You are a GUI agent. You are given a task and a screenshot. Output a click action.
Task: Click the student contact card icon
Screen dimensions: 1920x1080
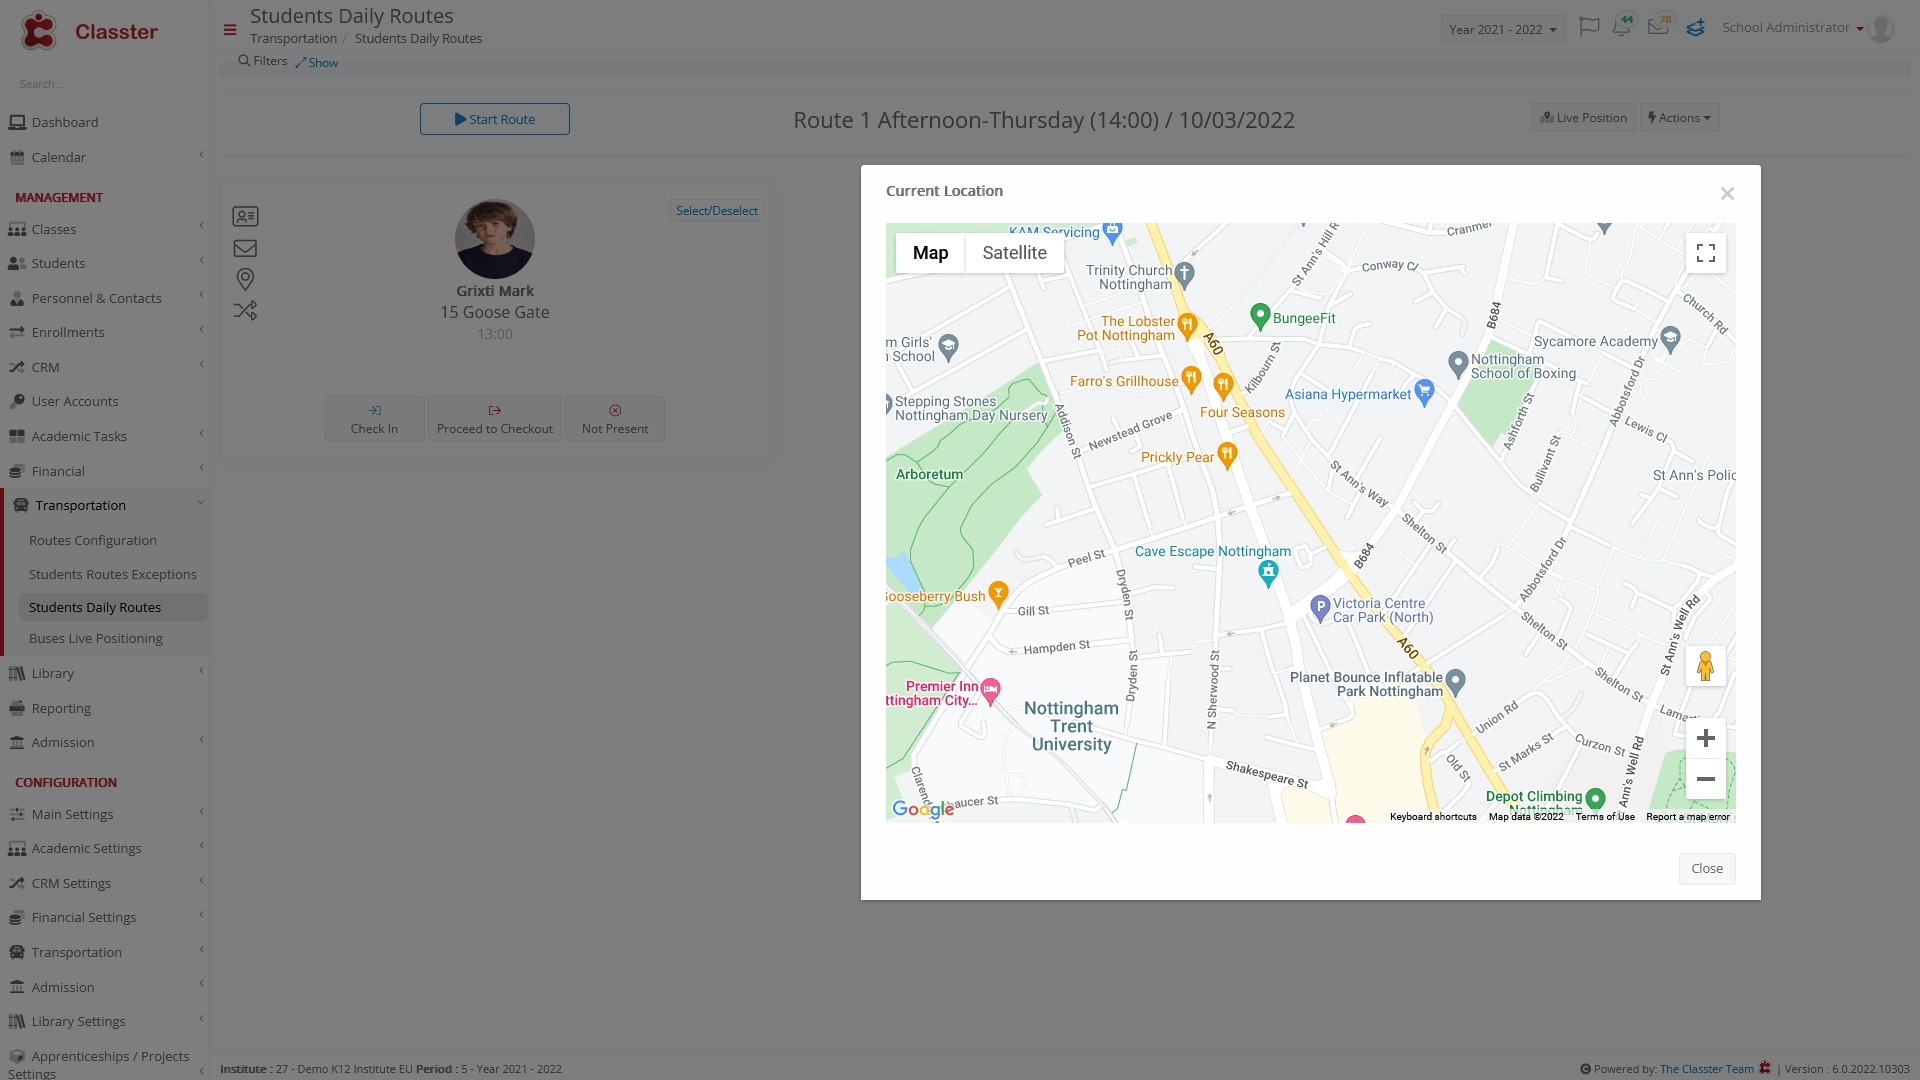click(x=245, y=216)
